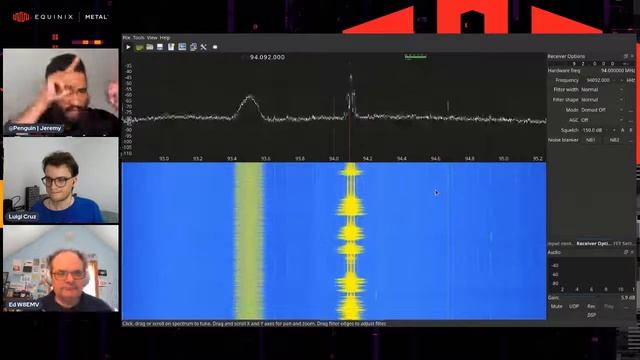Click the remote control network icon
Image resolution: width=640 pixels, height=360 pixels.
(193, 47)
